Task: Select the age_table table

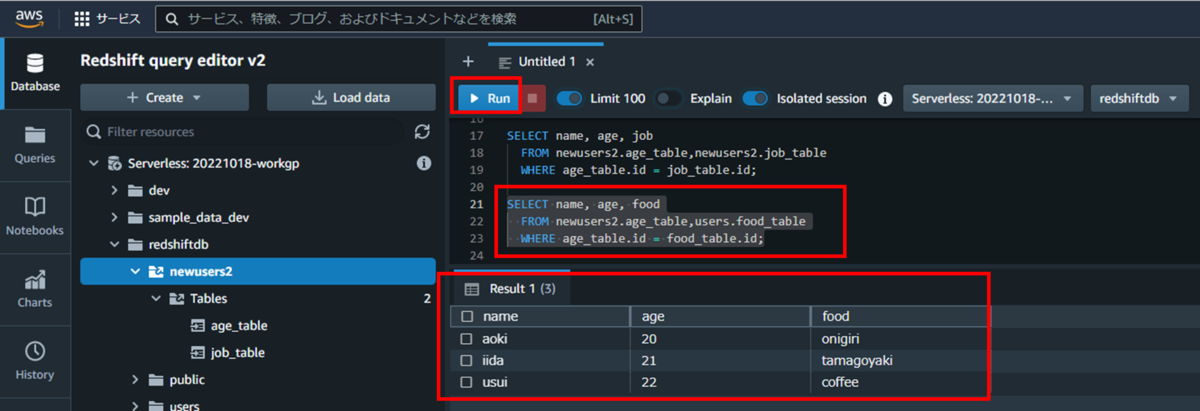Action: point(239,326)
